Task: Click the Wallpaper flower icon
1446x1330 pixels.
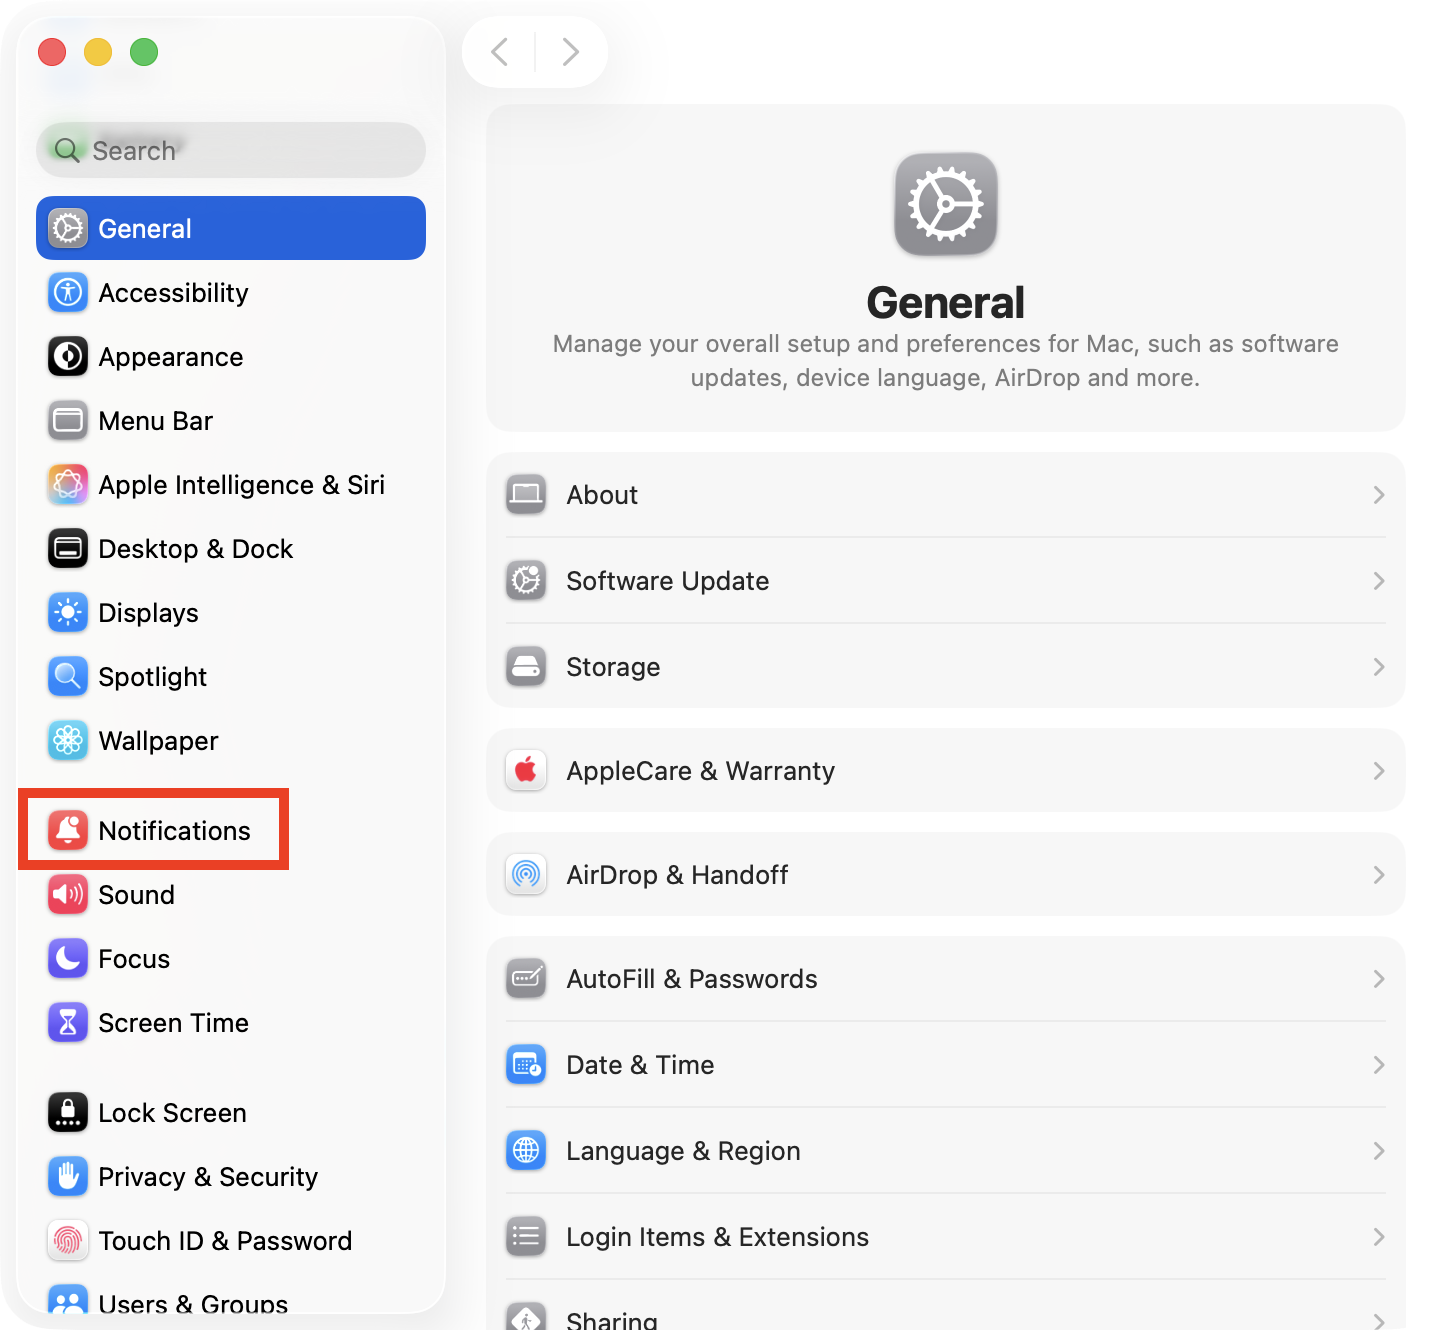Action: click(67, 740)
